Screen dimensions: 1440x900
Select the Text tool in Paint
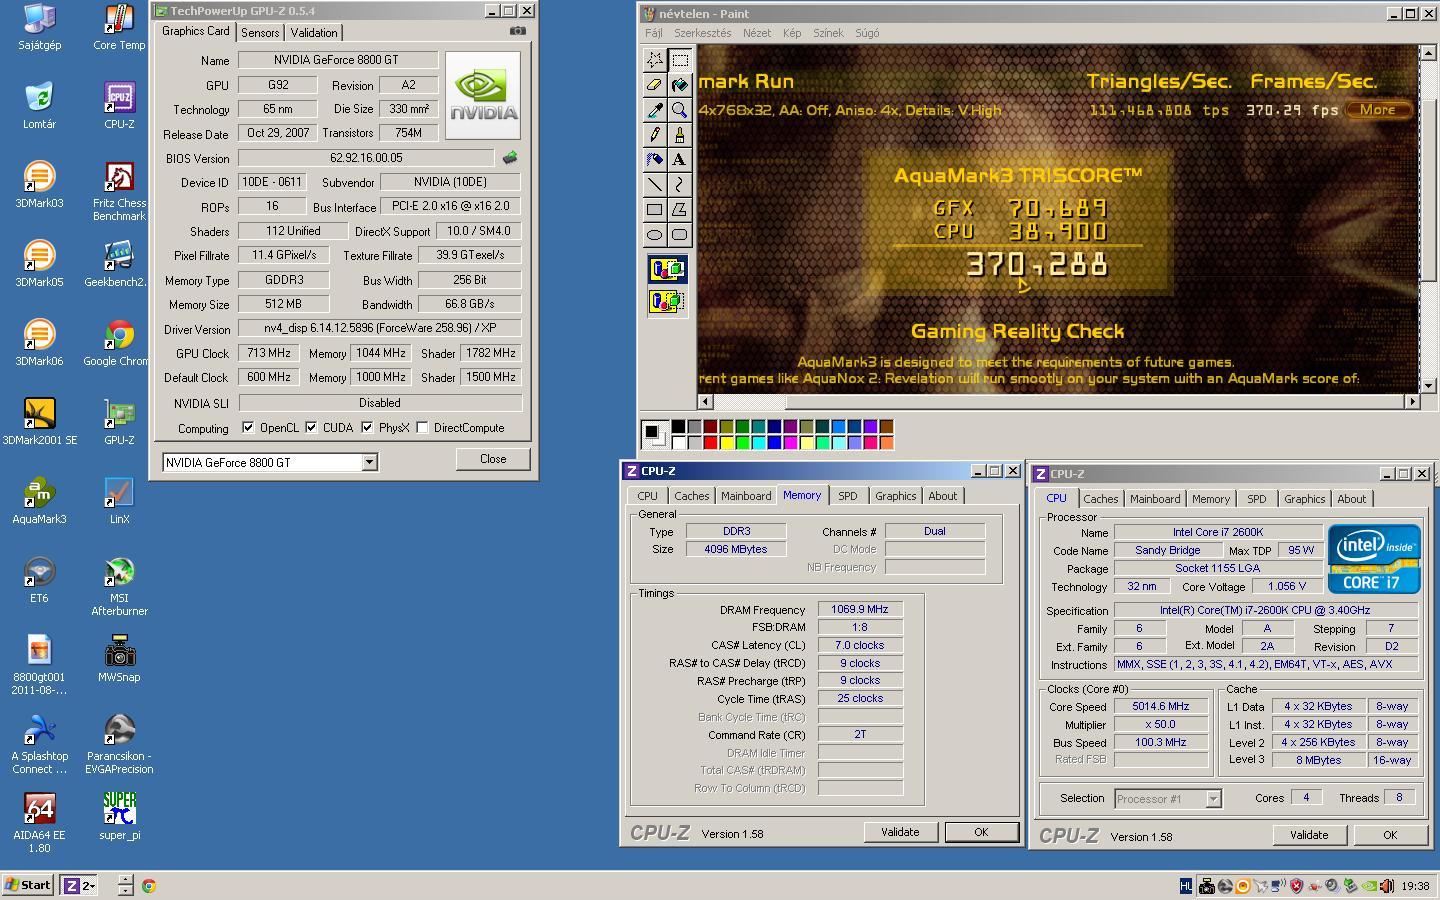click(x=679, y=159)
